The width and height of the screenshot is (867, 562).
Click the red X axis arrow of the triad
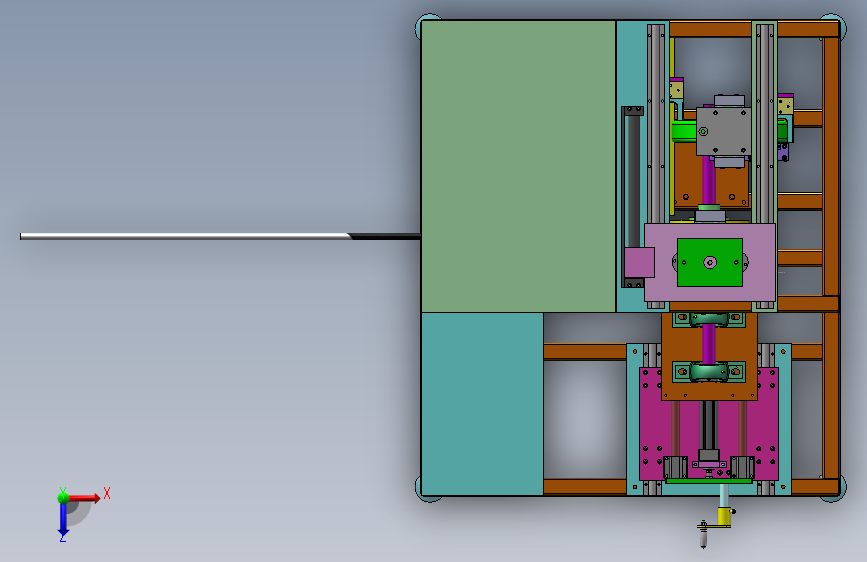click(x=86, y=498)
